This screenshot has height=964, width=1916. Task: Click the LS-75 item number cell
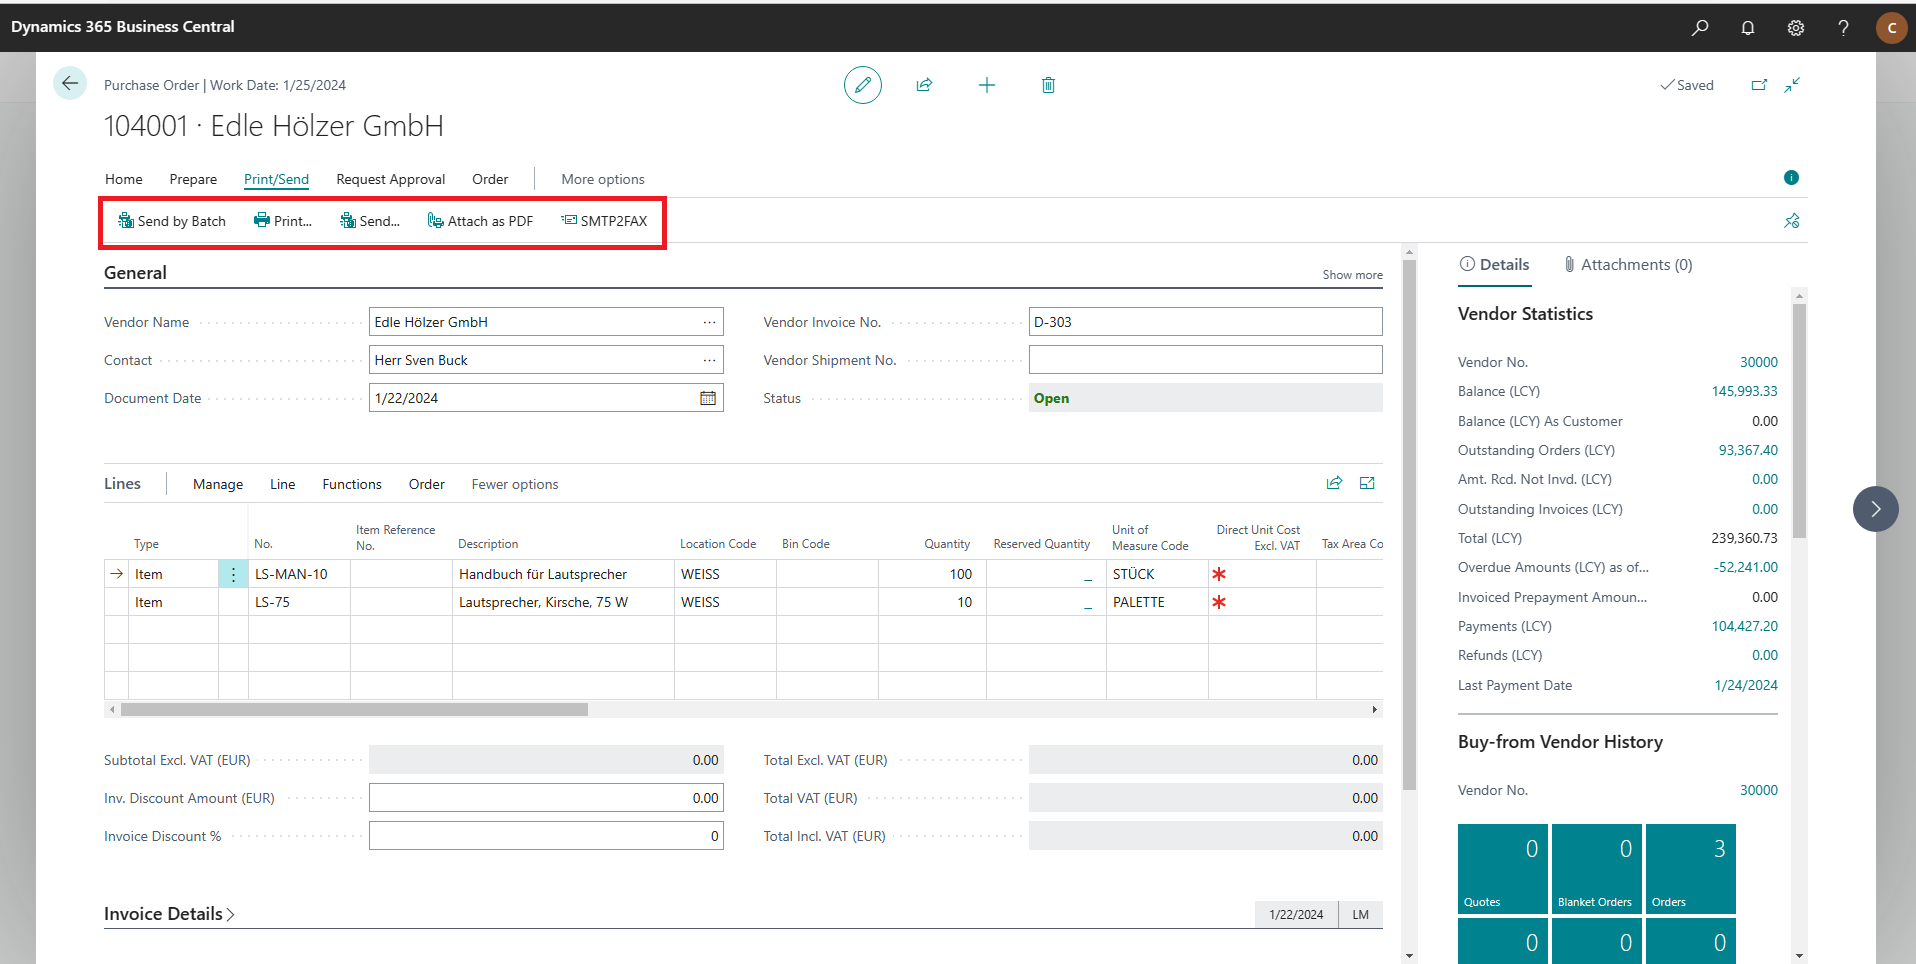tap(299, 602)
